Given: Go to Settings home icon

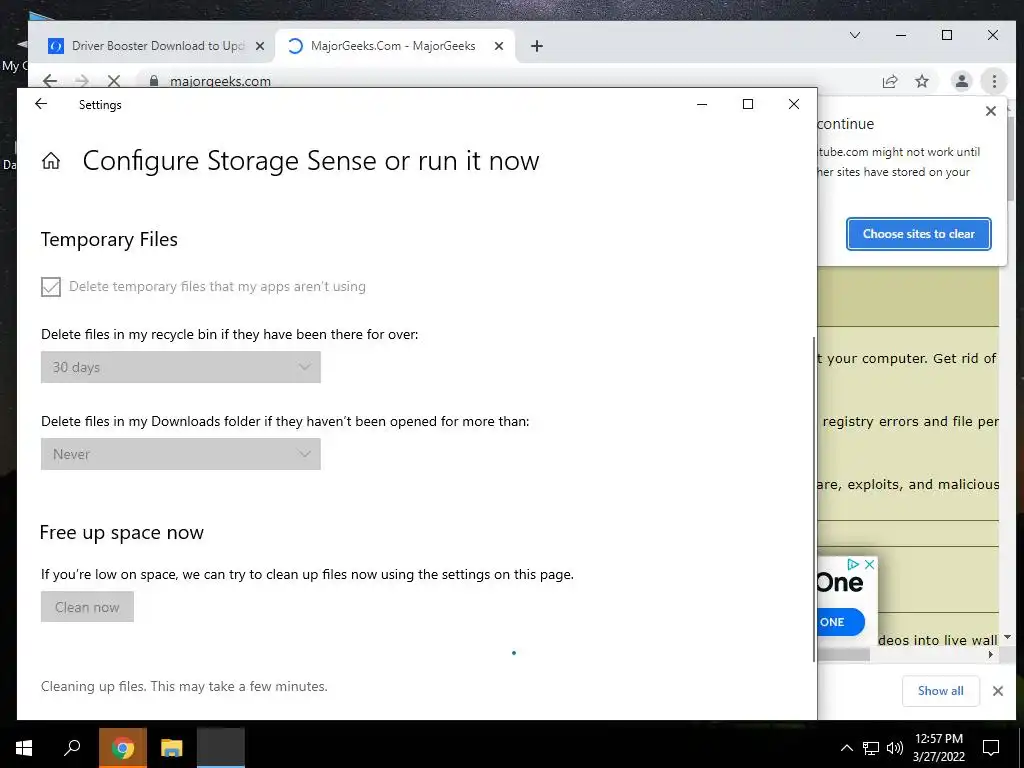Looking at the screenshot, I should (x=51, y=161).
